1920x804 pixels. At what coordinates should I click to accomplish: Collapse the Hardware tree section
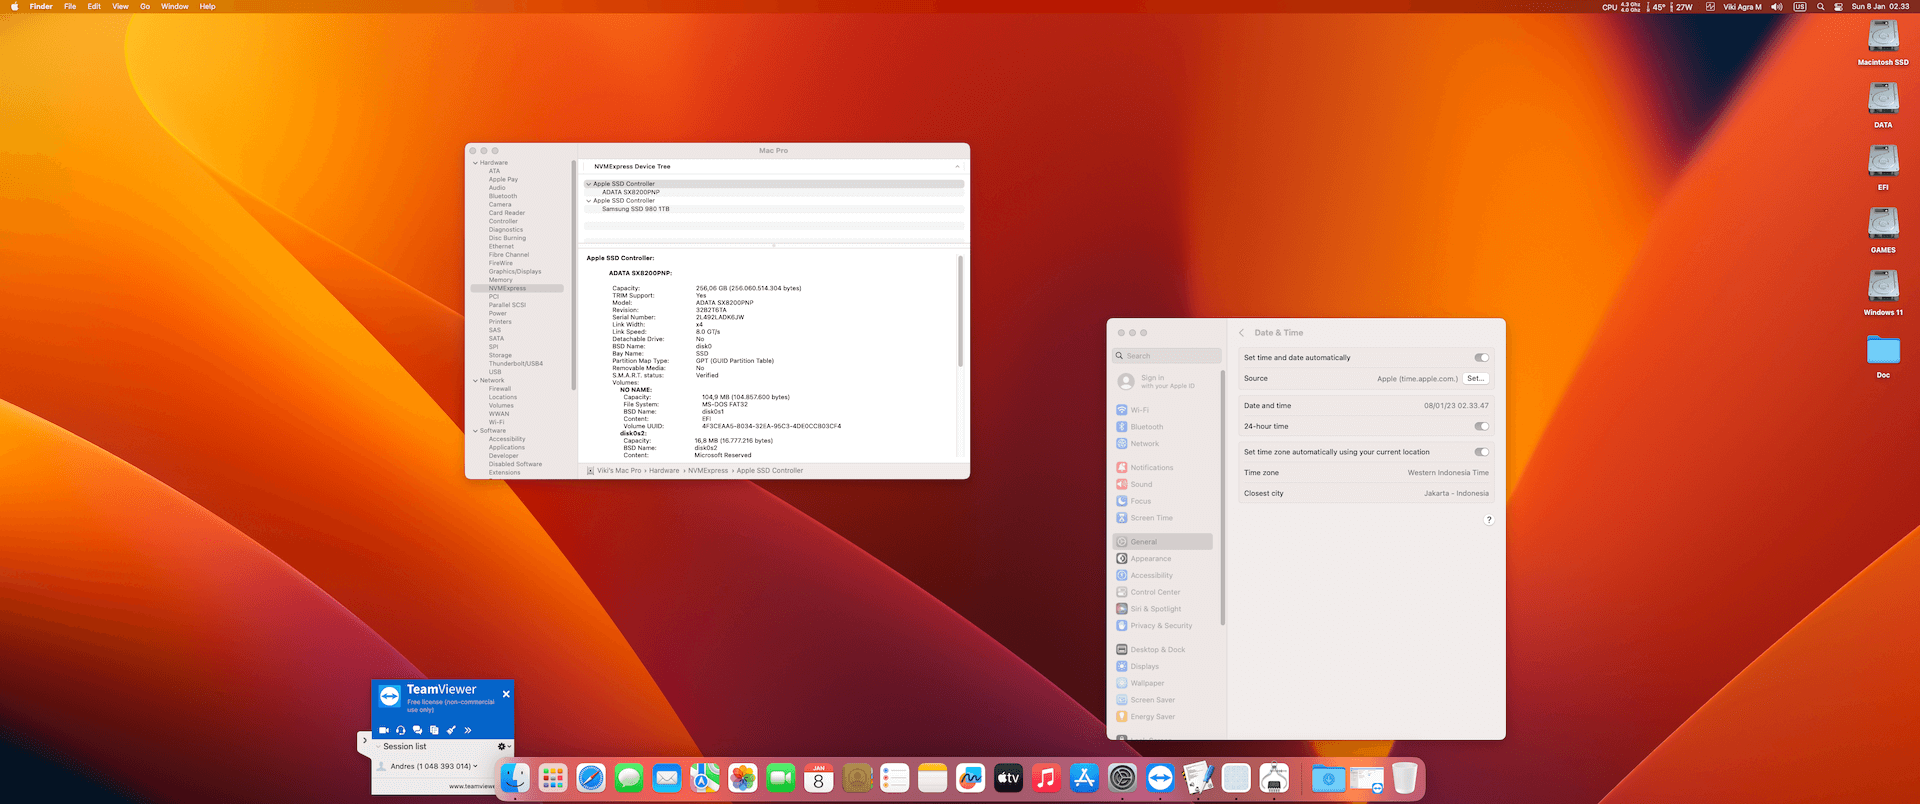475,163
